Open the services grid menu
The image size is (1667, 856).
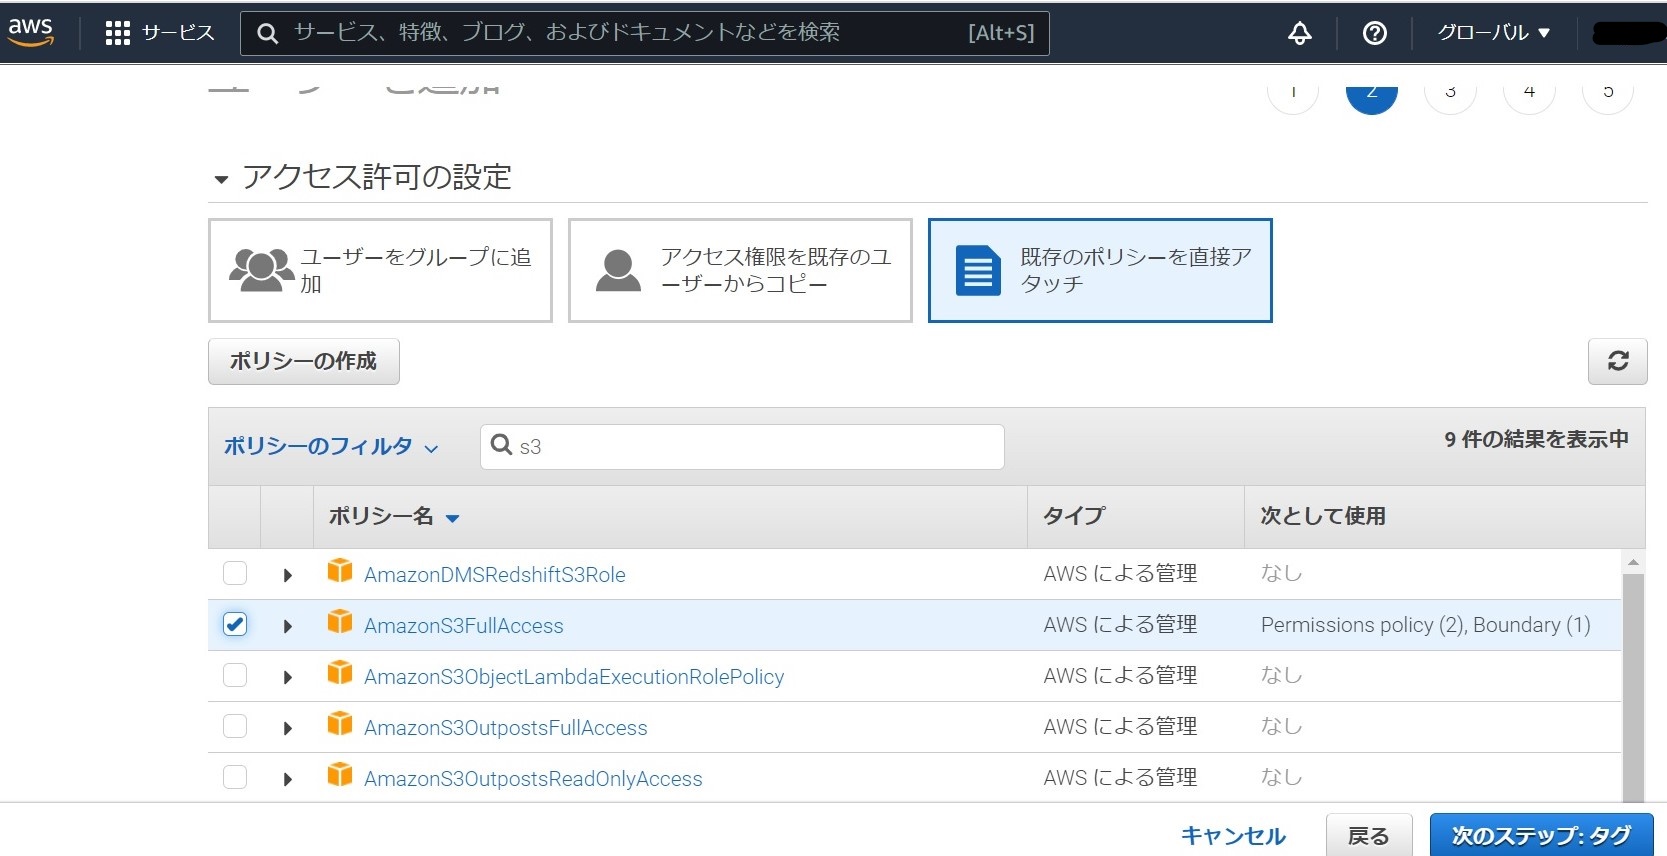pyautogui.click(x=118, y=33)
